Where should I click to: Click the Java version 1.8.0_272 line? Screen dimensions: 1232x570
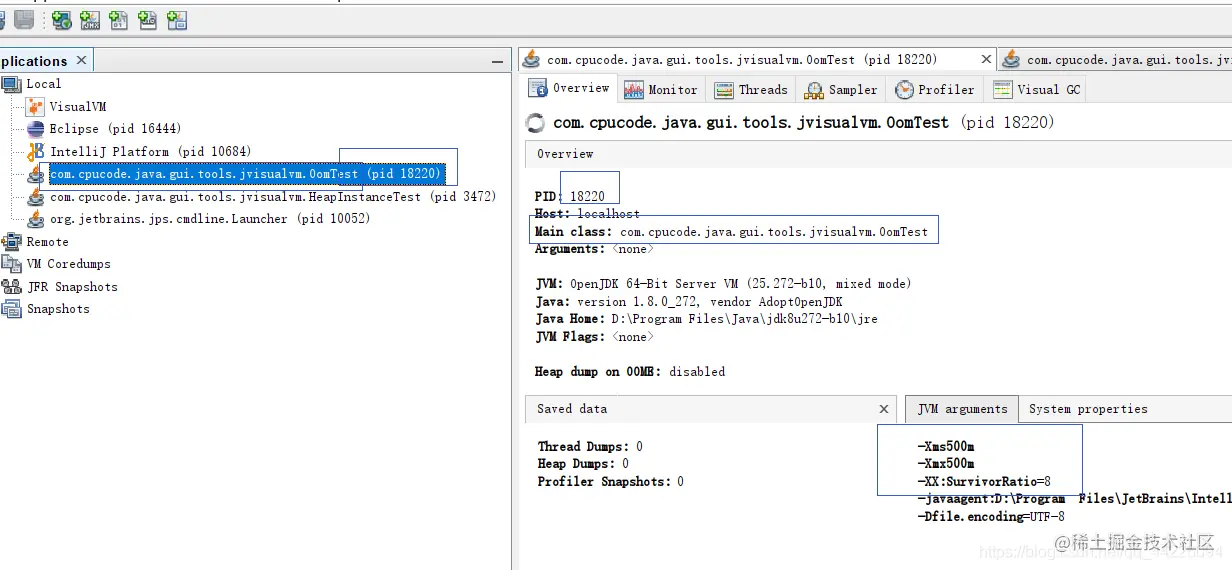pos(689,302)
